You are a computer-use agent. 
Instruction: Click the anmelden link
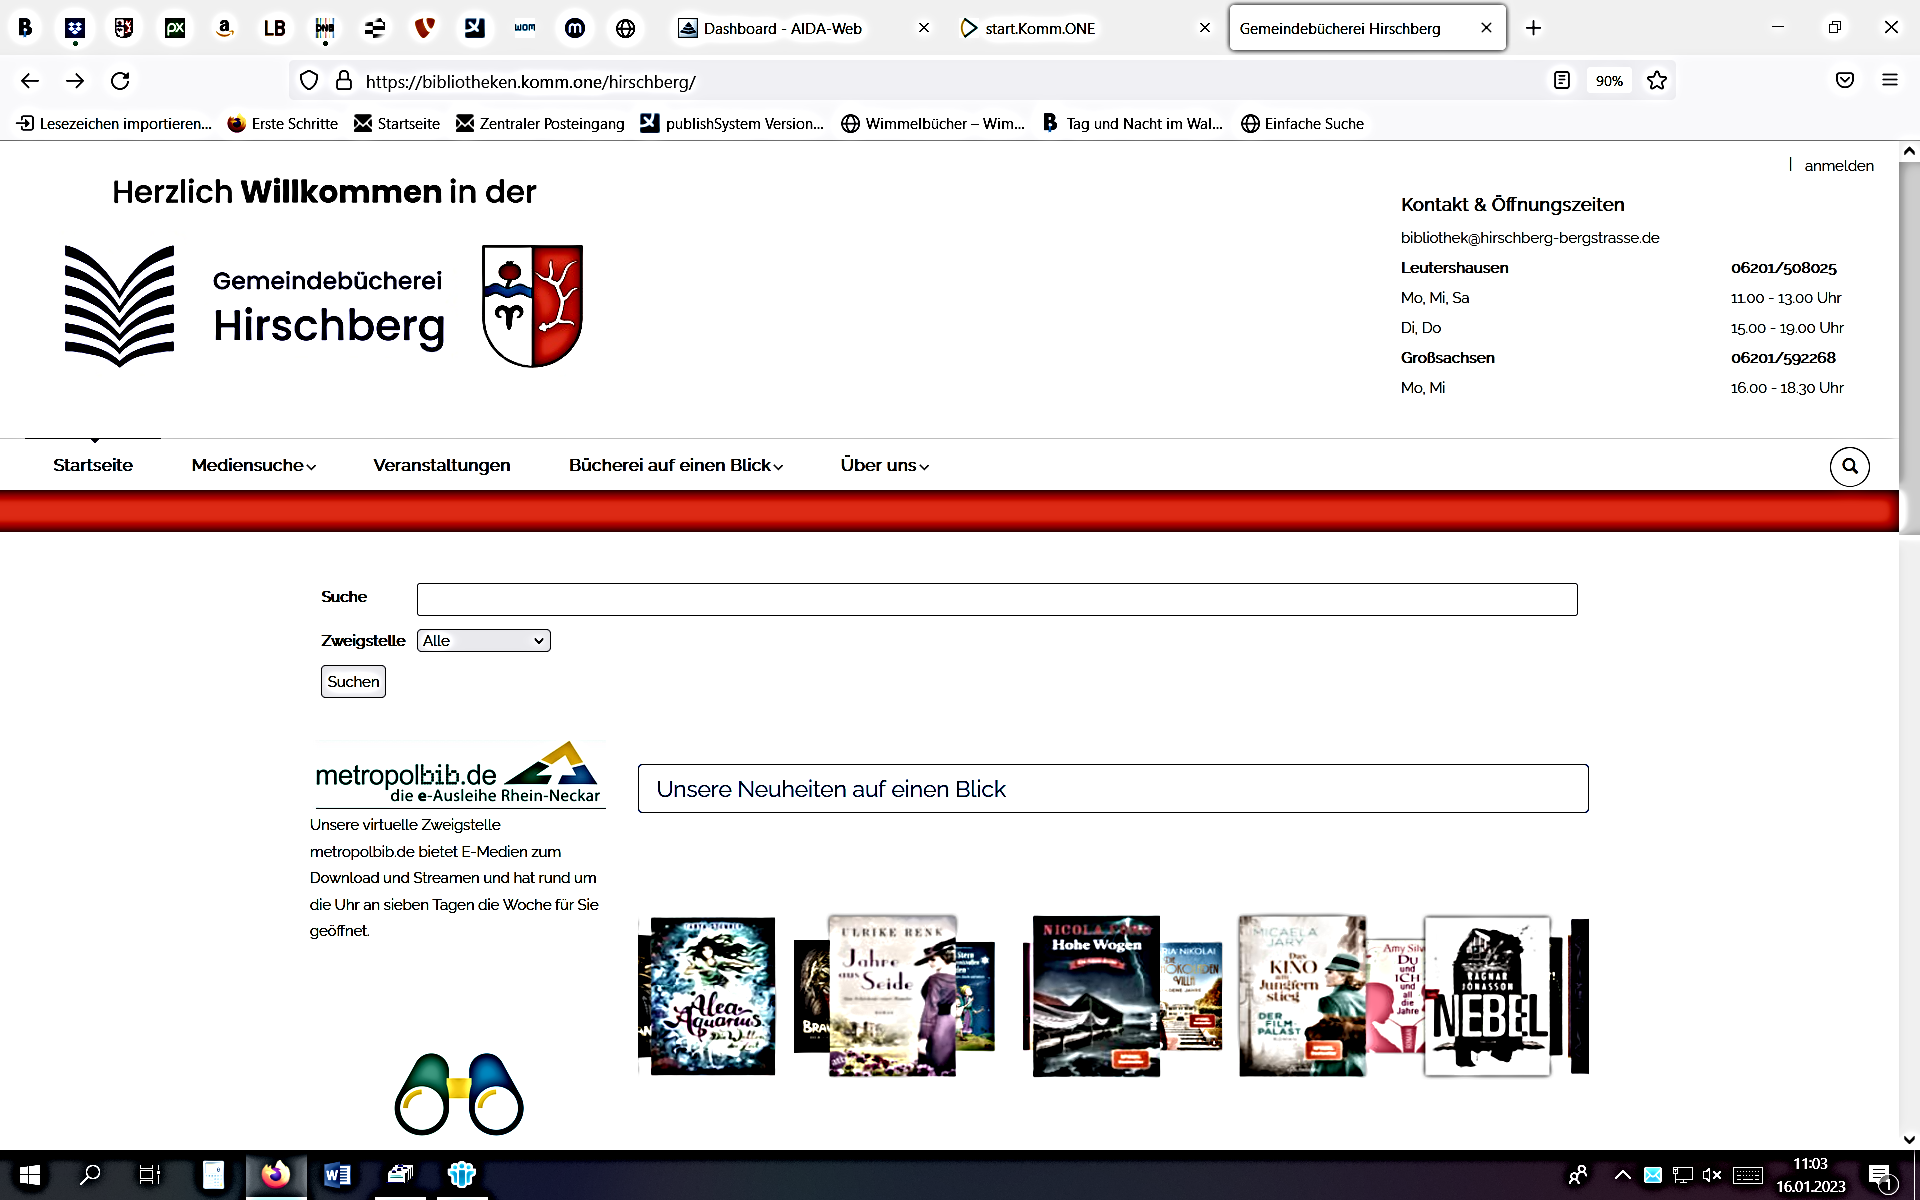(1839, 166)
